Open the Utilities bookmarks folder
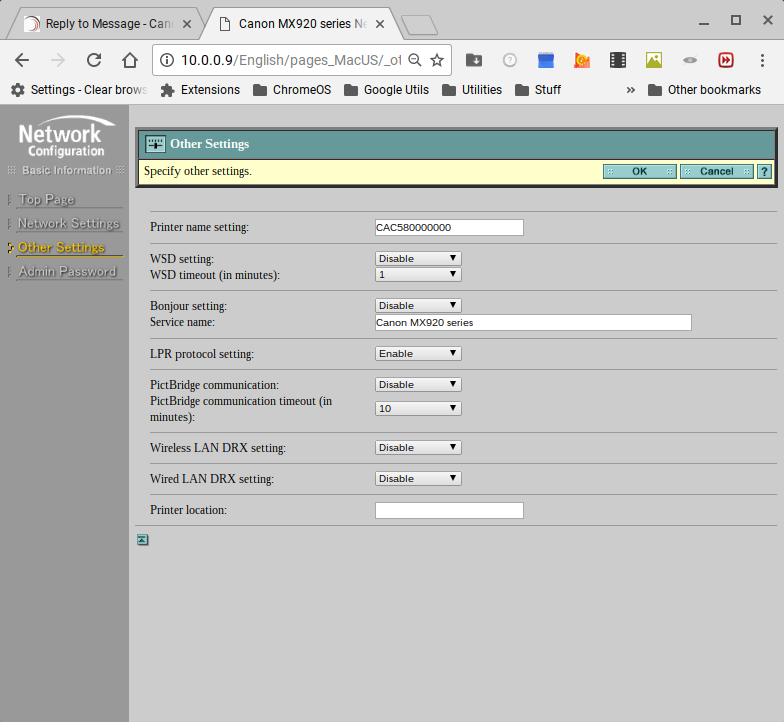 pyautogui.click(x=472, y=90)
